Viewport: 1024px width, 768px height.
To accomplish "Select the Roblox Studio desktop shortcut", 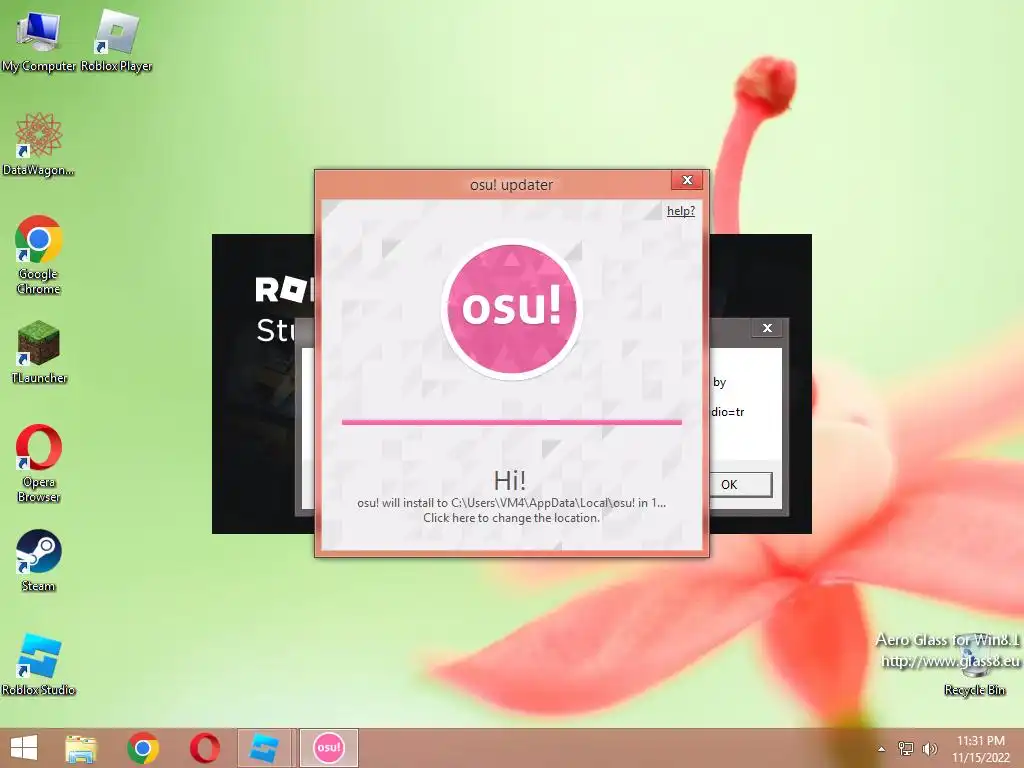I will click(x=39, y=664).
